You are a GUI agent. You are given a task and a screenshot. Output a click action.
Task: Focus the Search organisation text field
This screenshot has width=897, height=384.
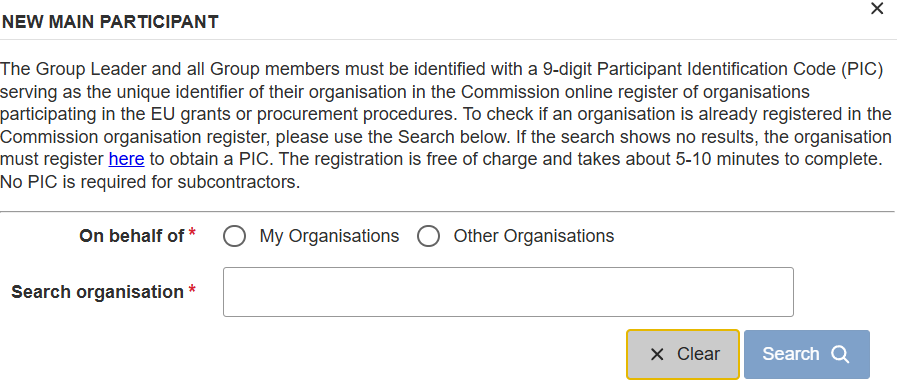coord(508,292)
